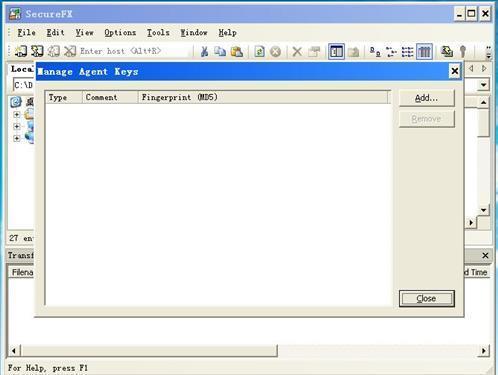The image size is (498, 375).
Task: Open the Edit menu
Action: 55,32
